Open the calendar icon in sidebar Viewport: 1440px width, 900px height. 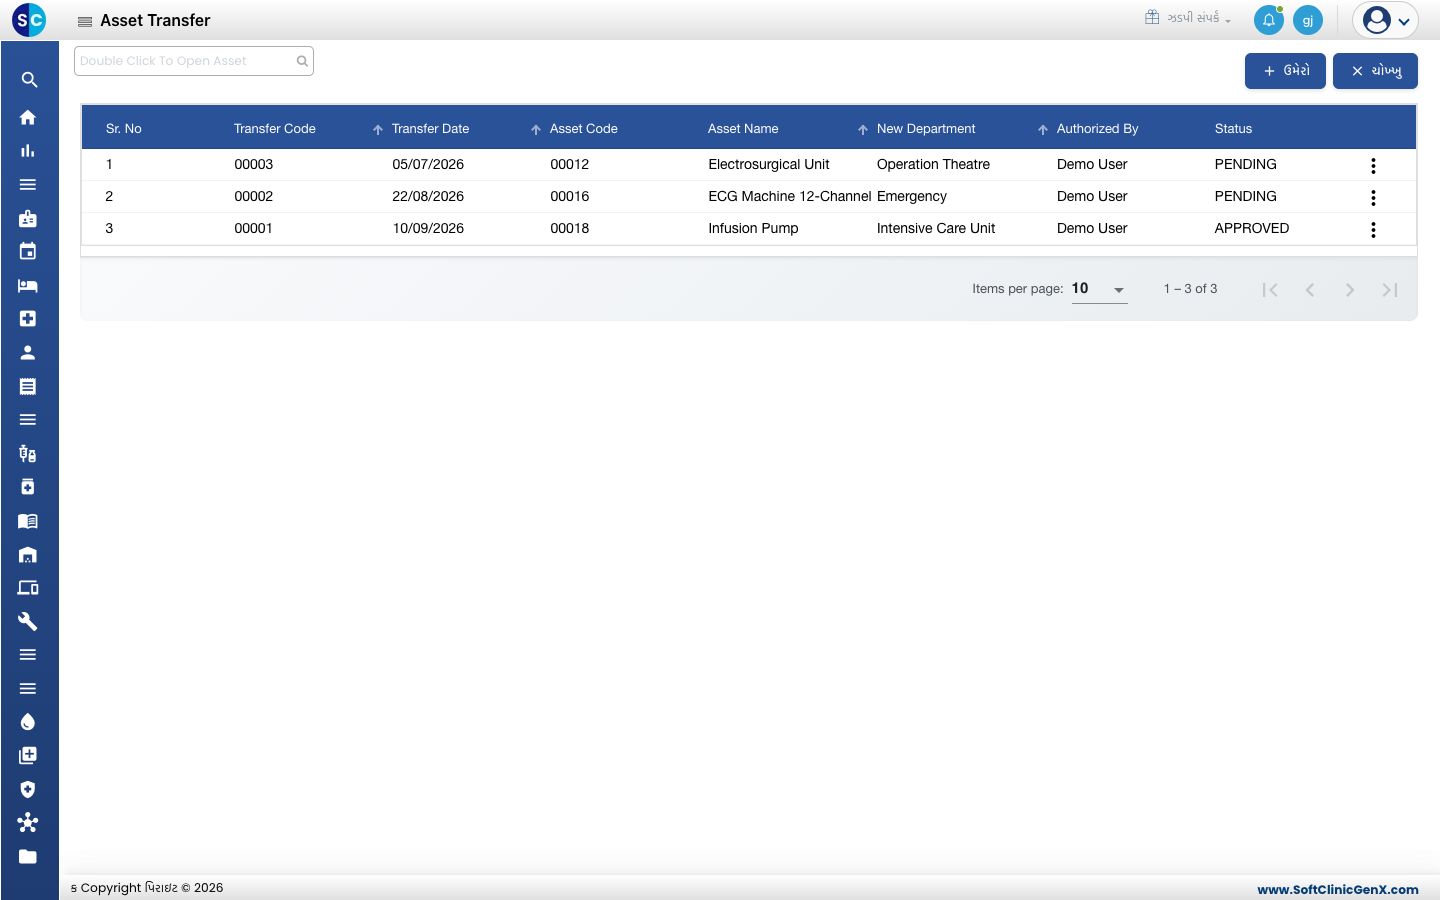pyautogui.click(x=28, y=251)
